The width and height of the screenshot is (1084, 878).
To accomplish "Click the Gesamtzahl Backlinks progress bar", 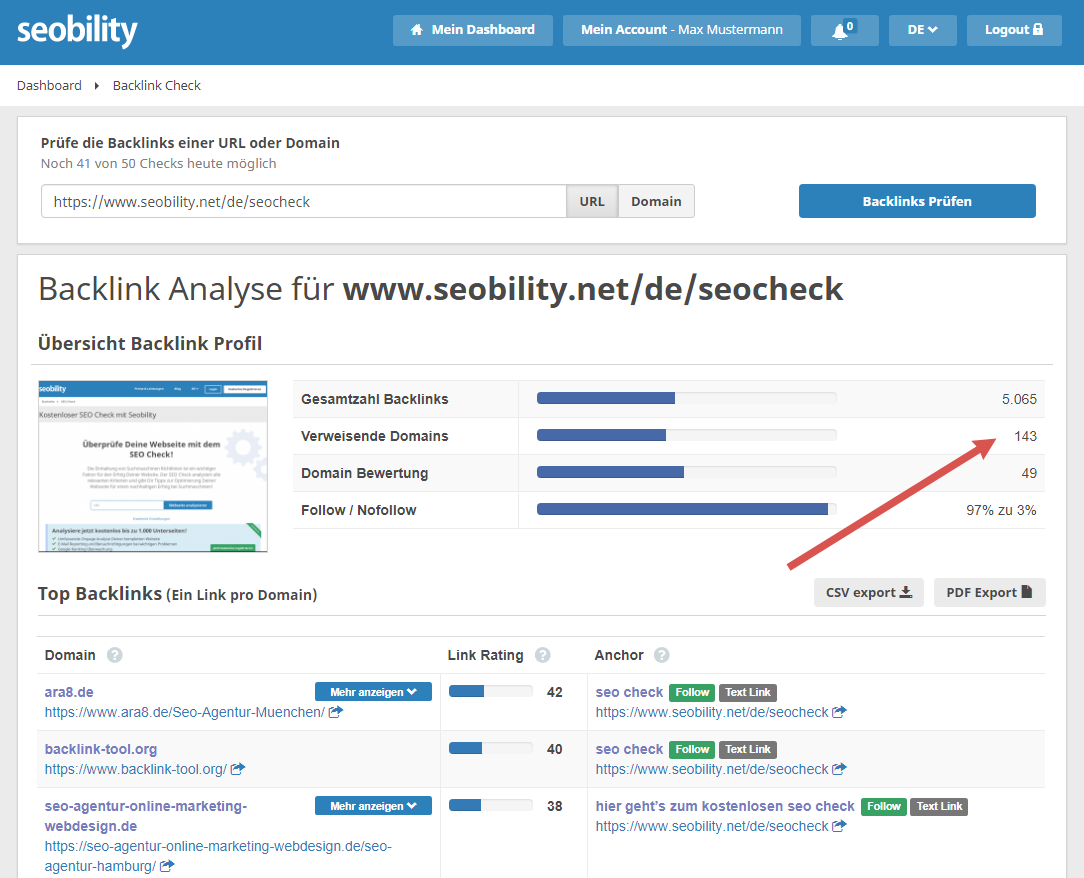I will point(686,398).
